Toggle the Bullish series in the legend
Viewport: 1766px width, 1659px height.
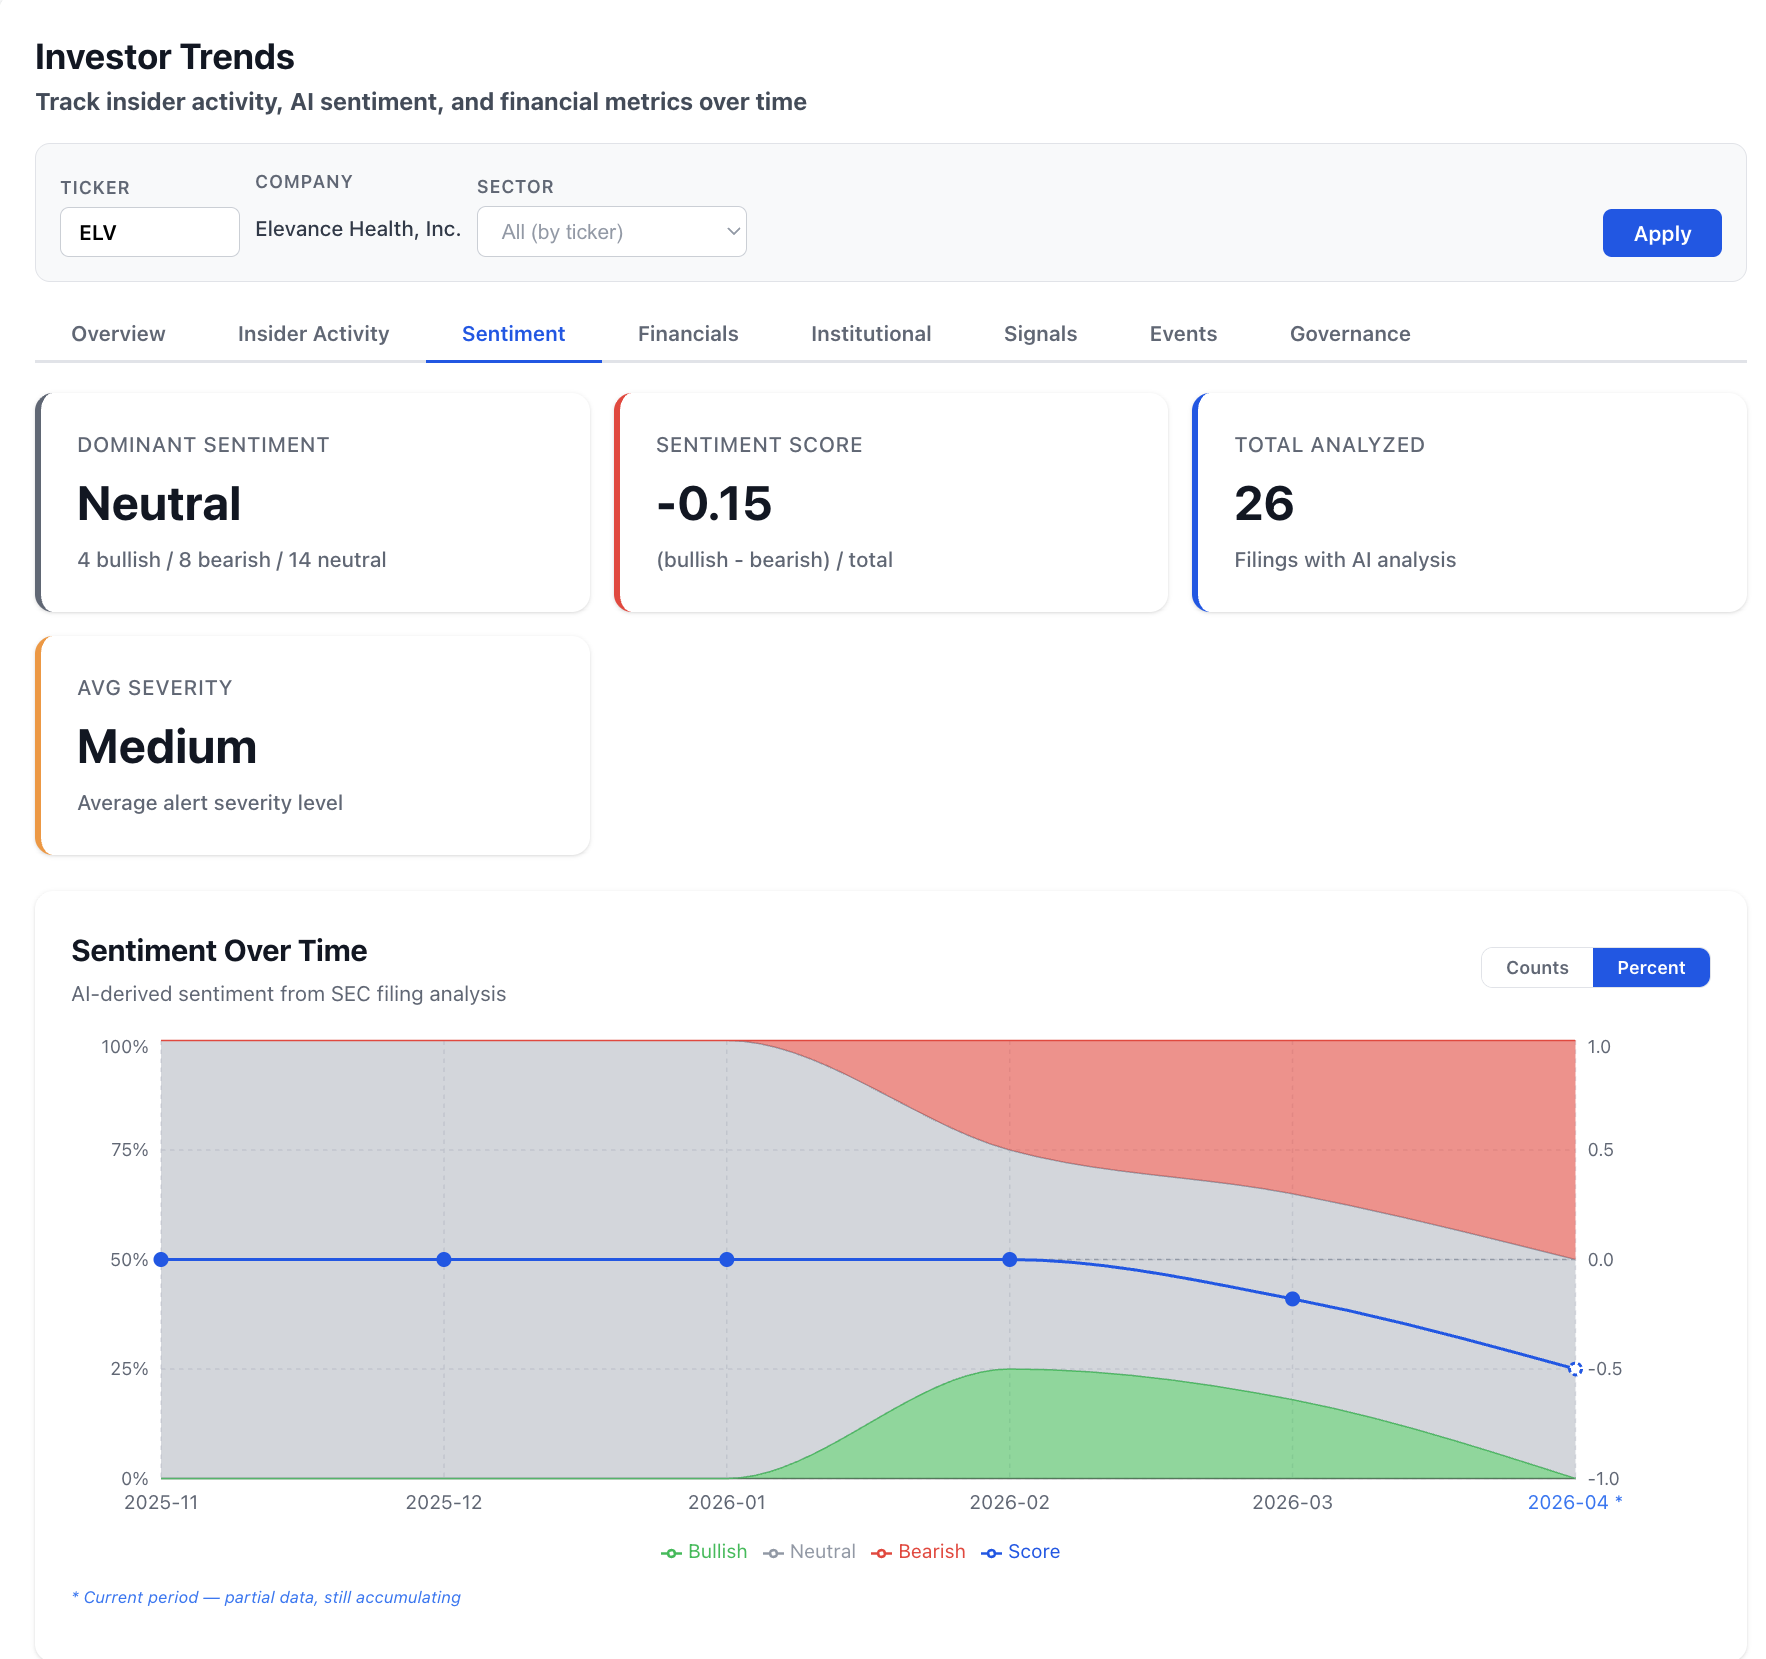705,1551
